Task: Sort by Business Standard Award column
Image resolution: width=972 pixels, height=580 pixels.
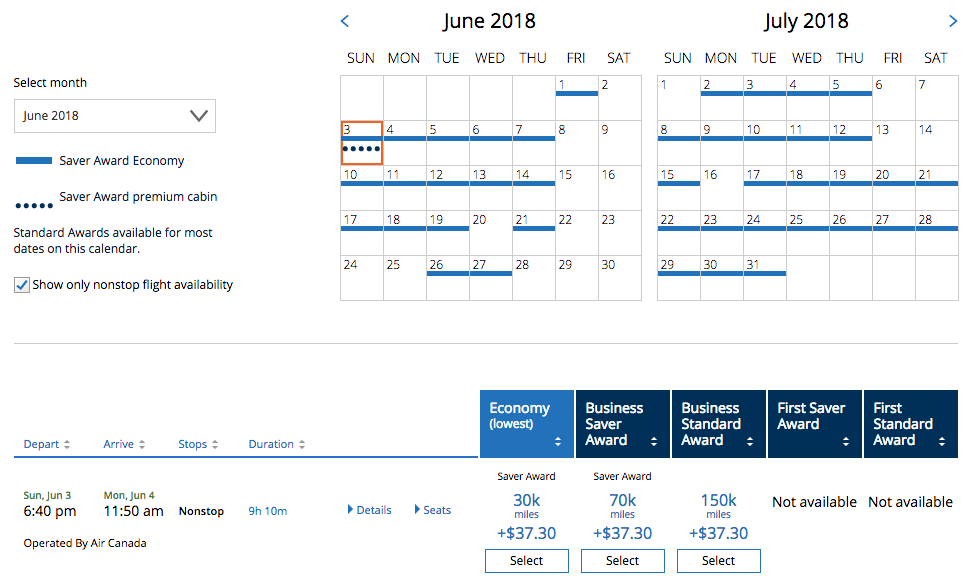Action: 718,424
